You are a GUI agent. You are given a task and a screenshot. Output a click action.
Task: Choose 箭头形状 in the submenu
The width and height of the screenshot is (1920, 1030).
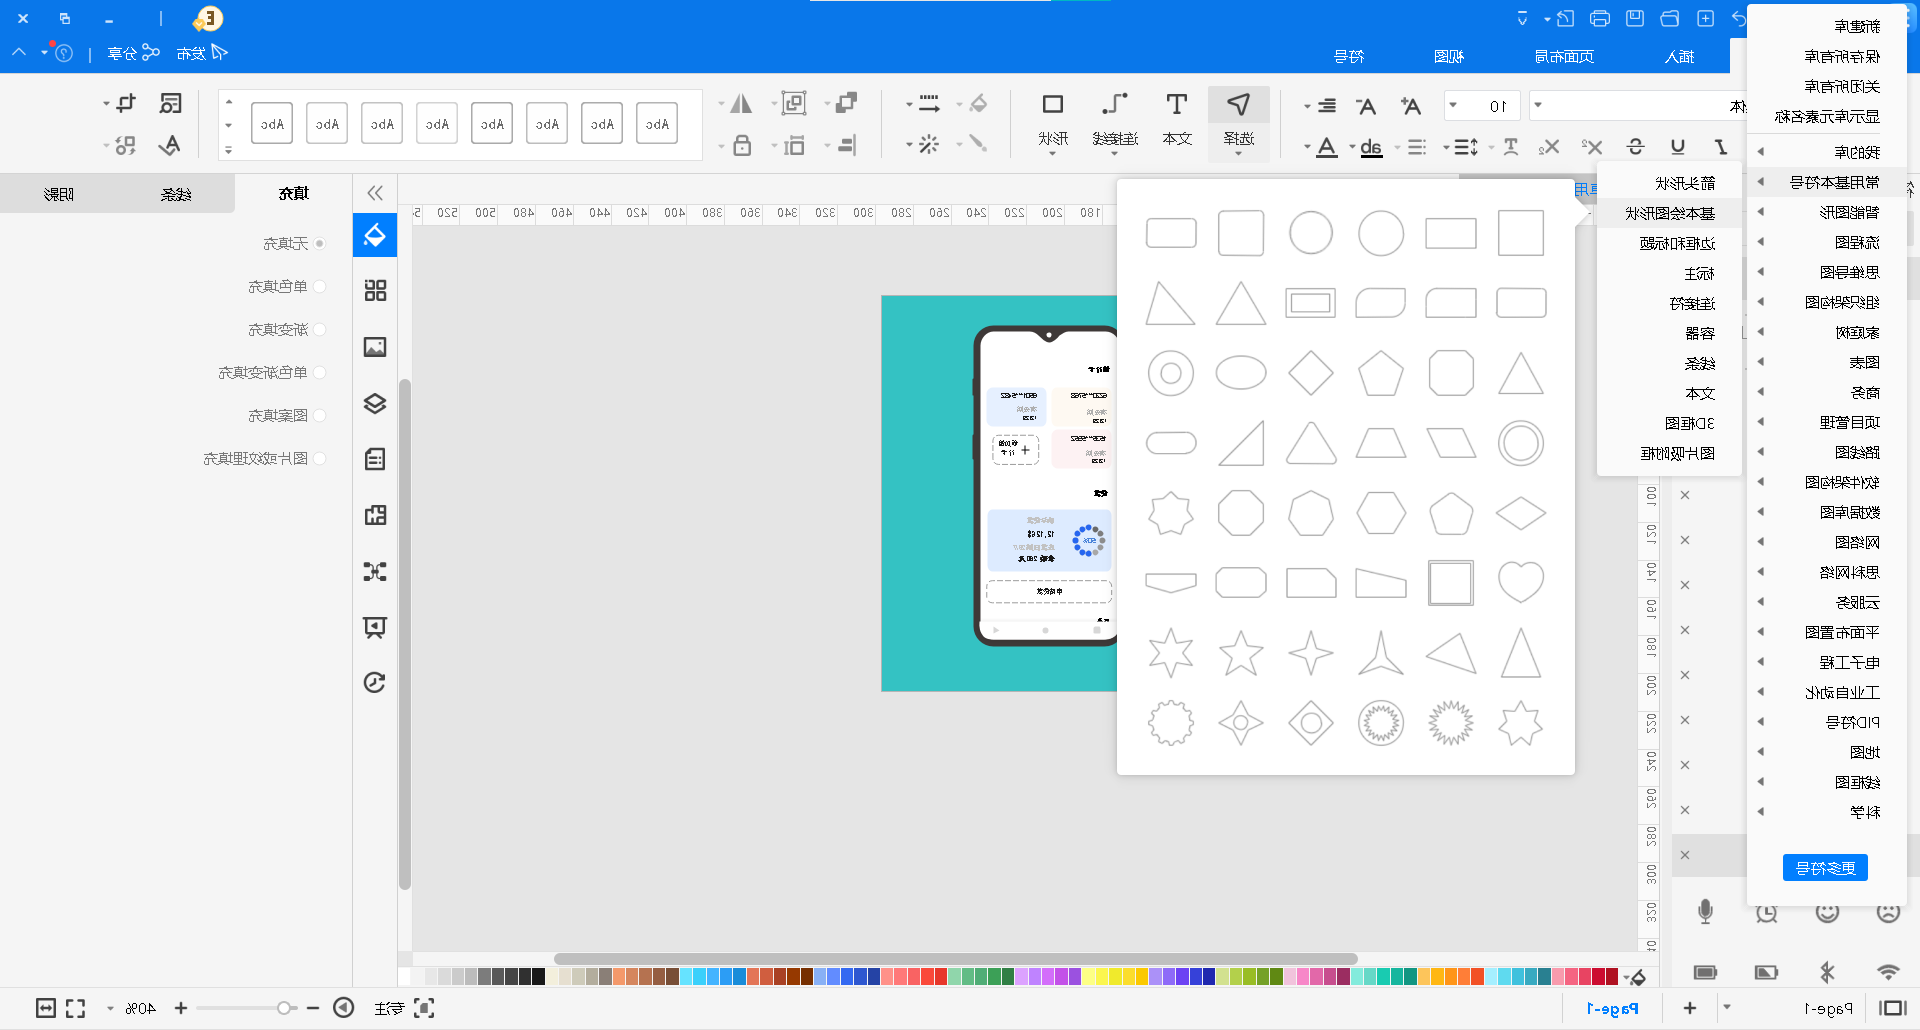(1685, 183)
